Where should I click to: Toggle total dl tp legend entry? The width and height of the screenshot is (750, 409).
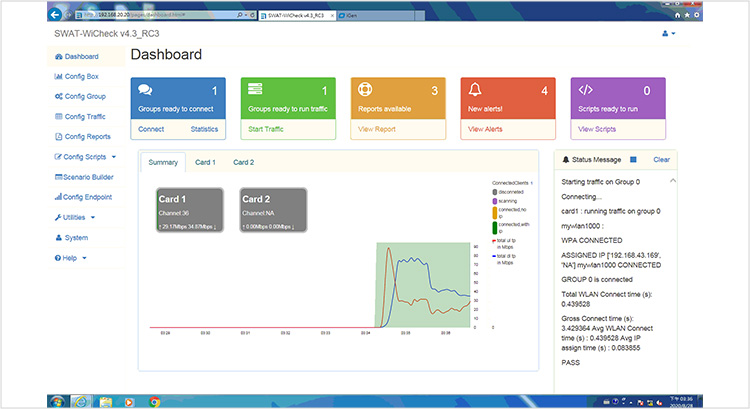click(503, 259)
